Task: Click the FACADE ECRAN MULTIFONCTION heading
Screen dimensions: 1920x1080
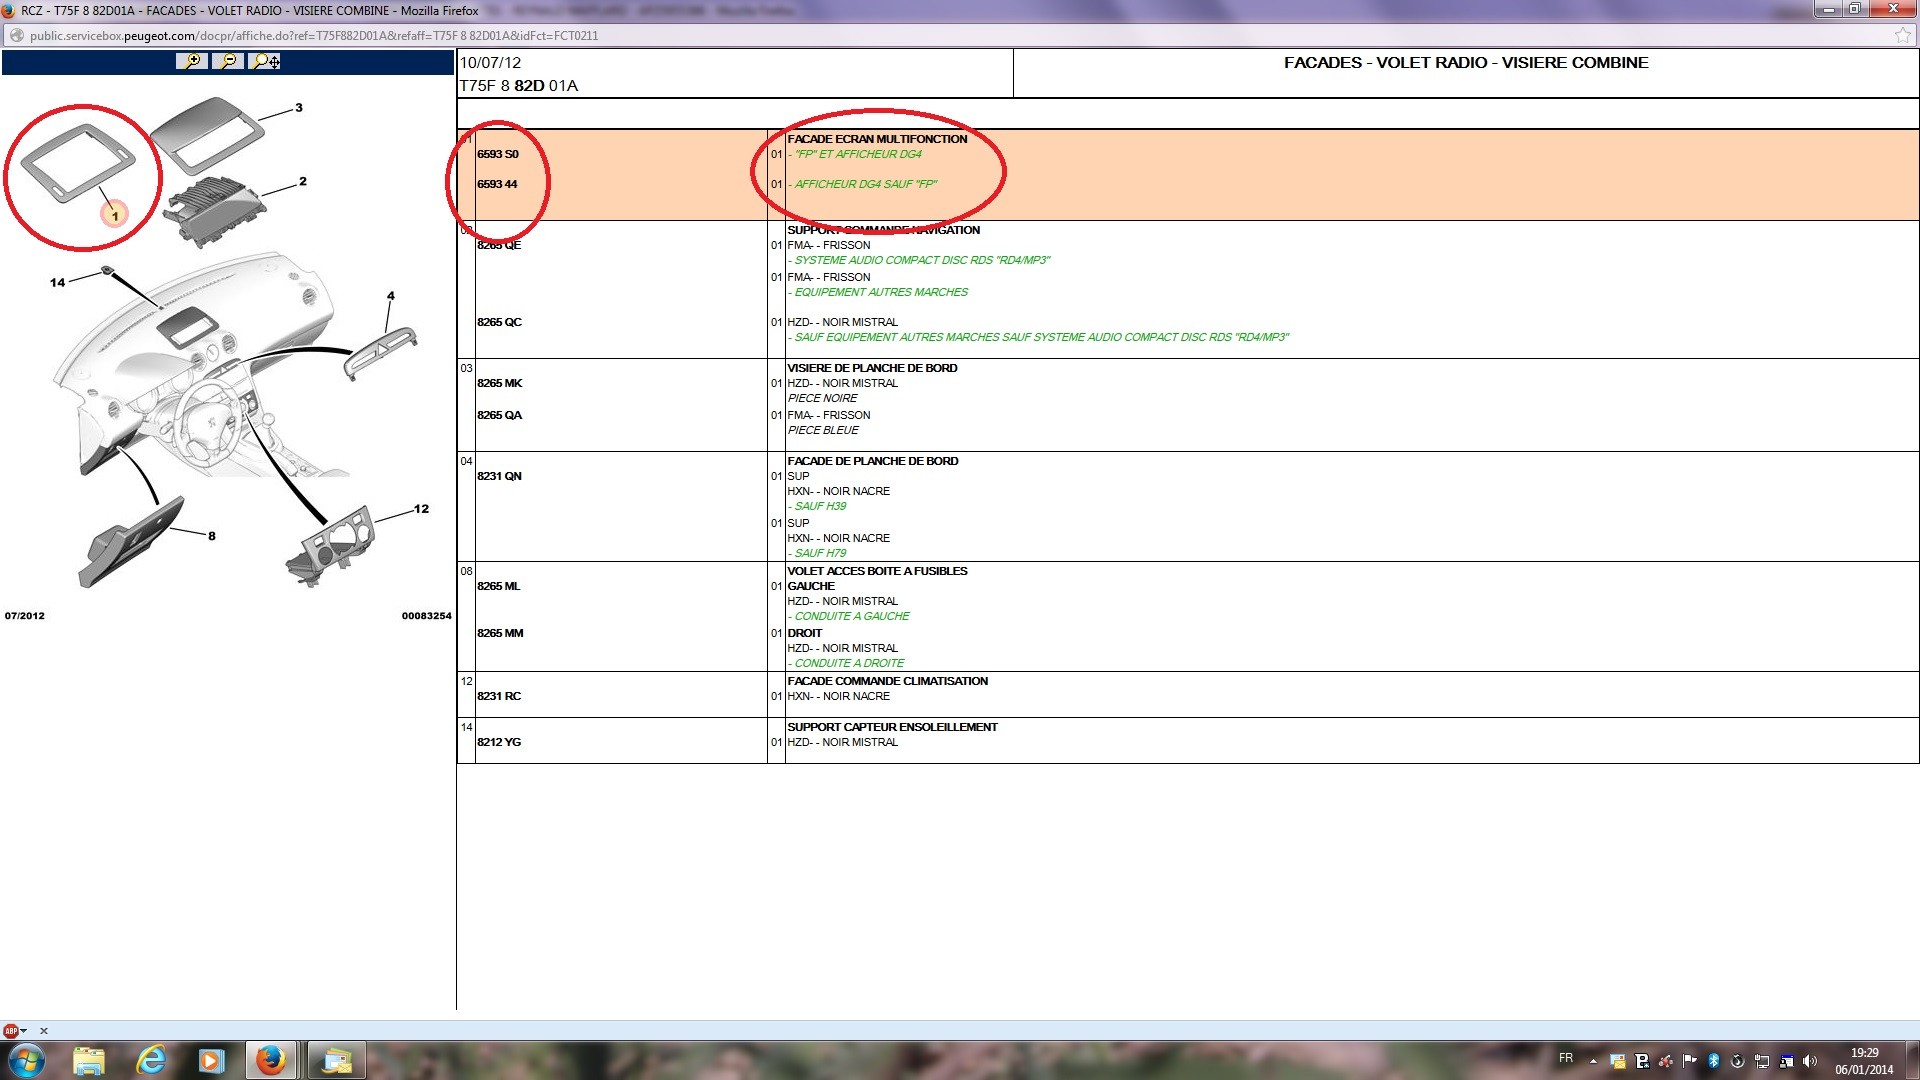Action: (877, 139)
